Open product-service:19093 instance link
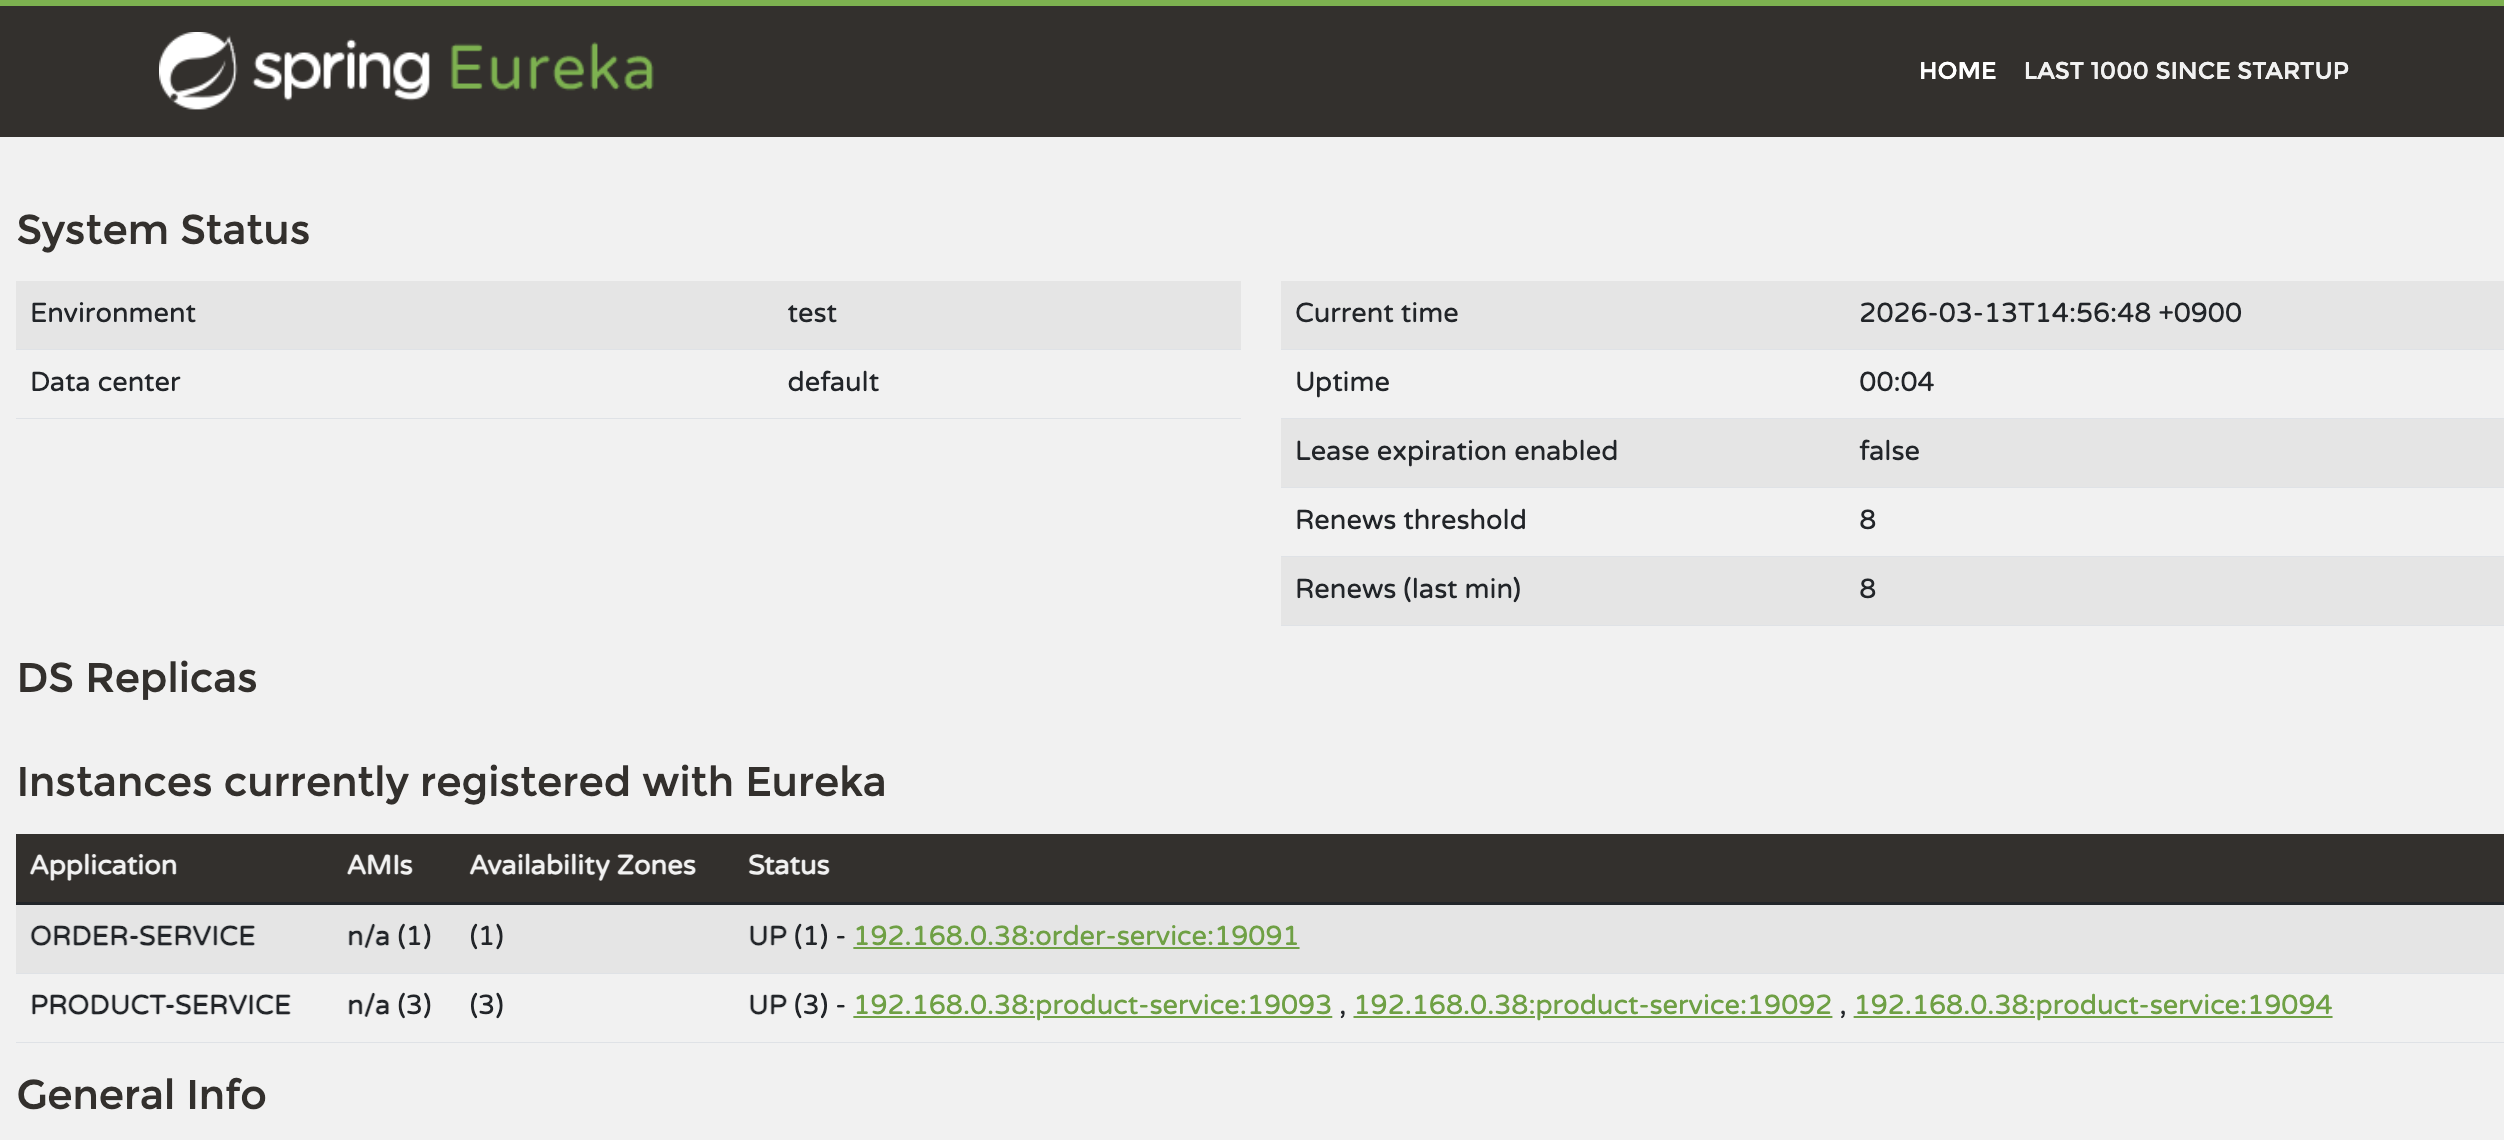 pos(1092,1005)
